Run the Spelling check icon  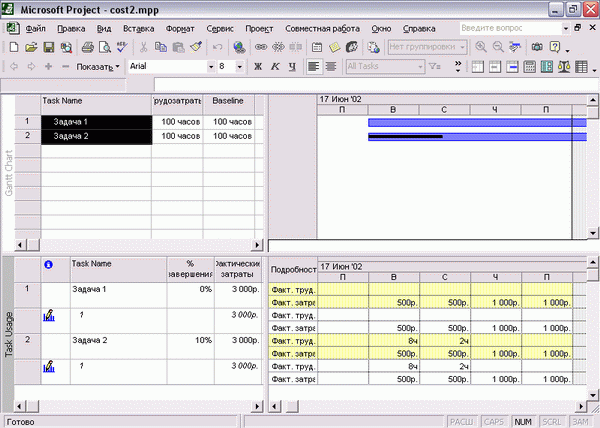point(122,47)
